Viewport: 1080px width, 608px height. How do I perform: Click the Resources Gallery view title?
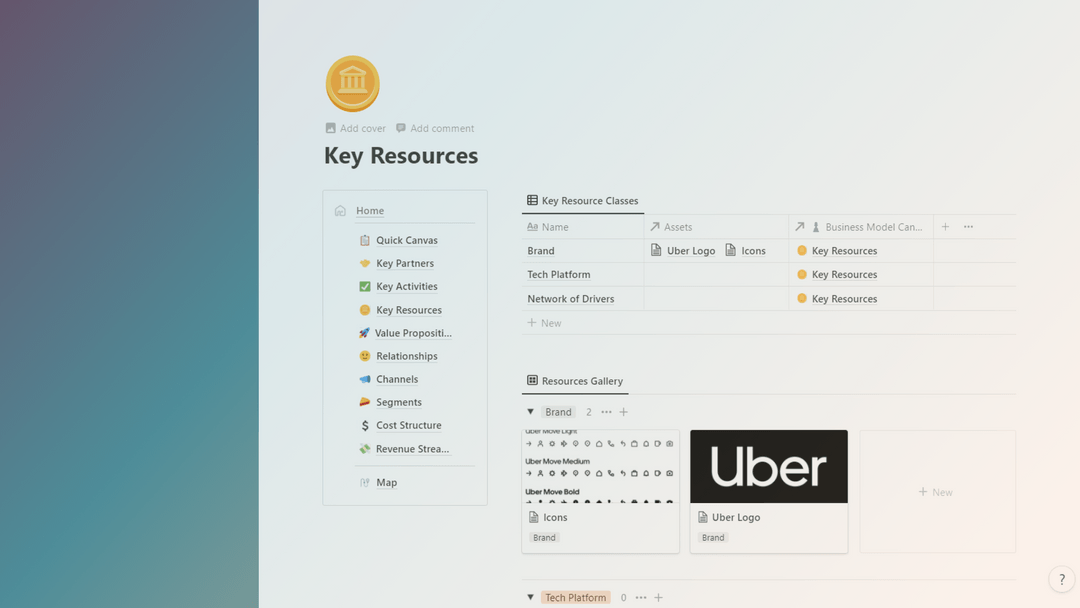[583, 381]
